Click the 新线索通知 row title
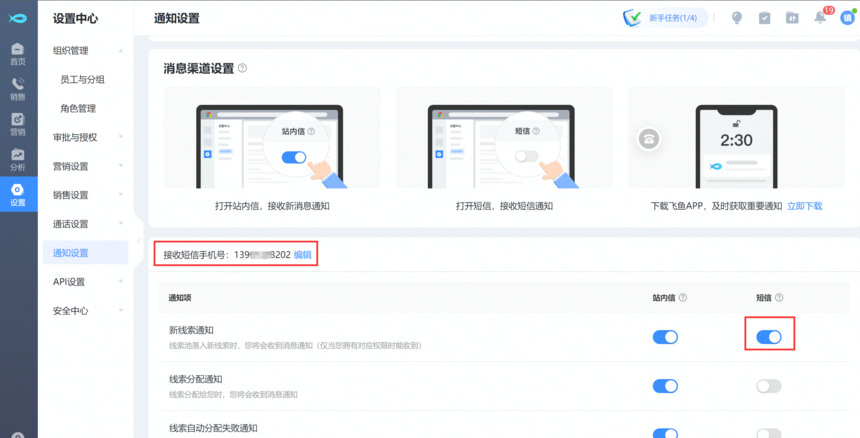 (191, 331)
